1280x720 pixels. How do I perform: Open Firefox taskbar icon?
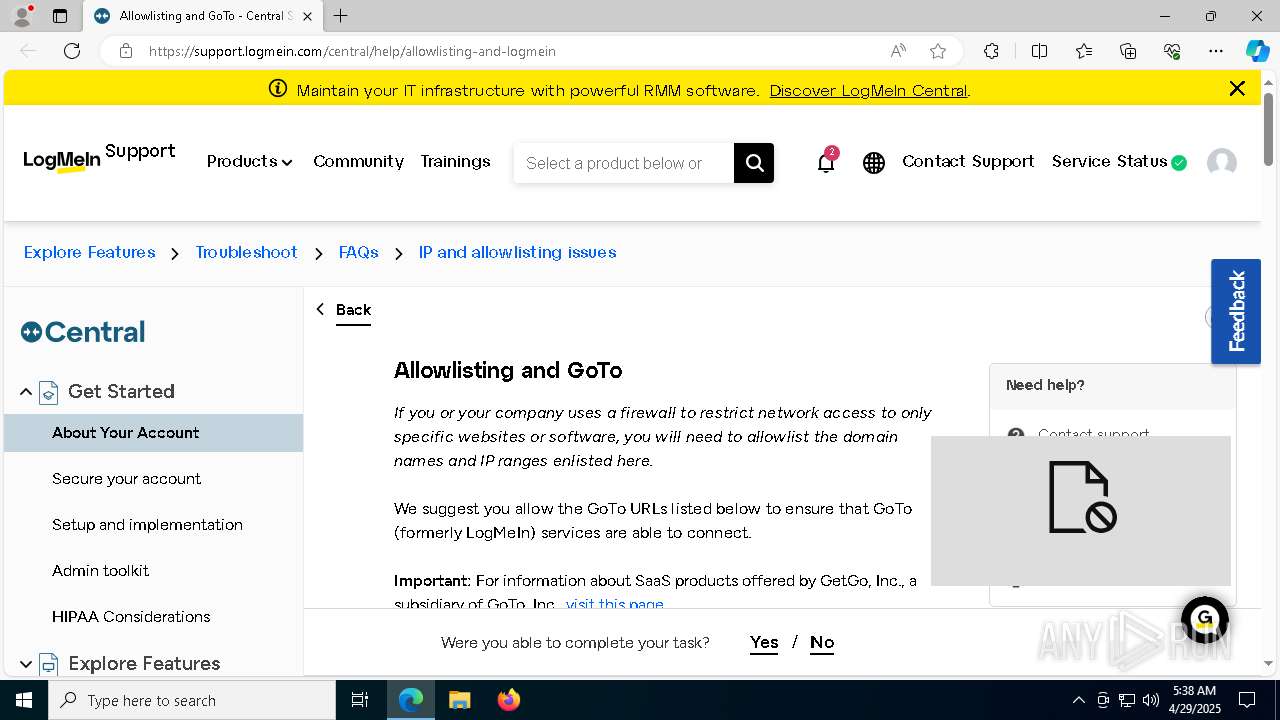(509, 700)
